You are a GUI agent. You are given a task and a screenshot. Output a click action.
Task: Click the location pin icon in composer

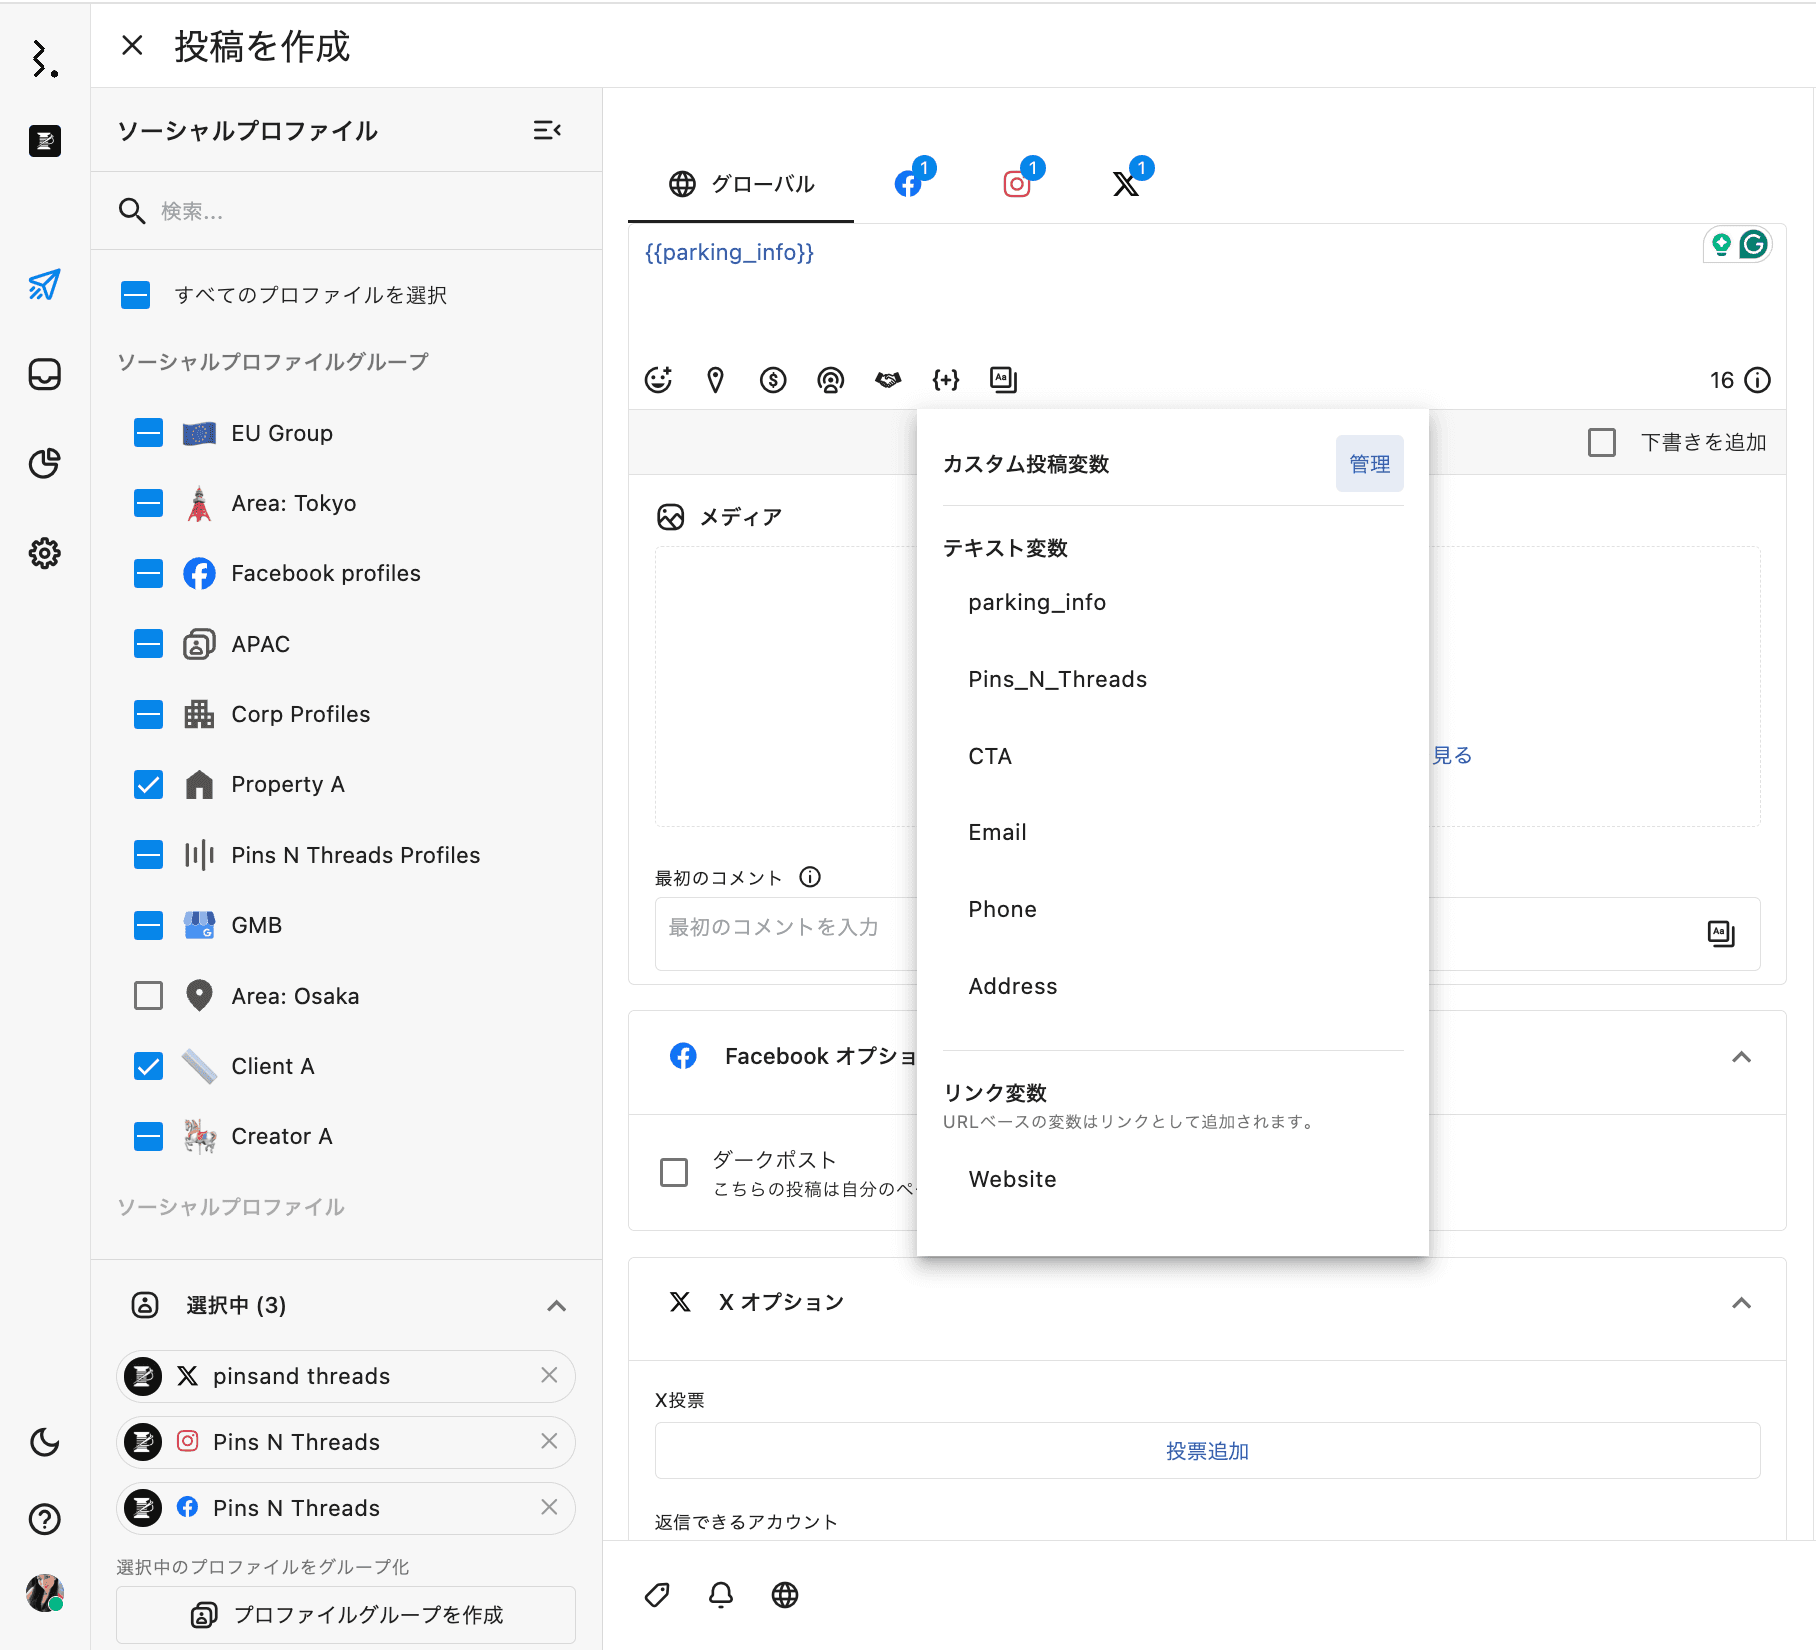click(x=715, y=380)
